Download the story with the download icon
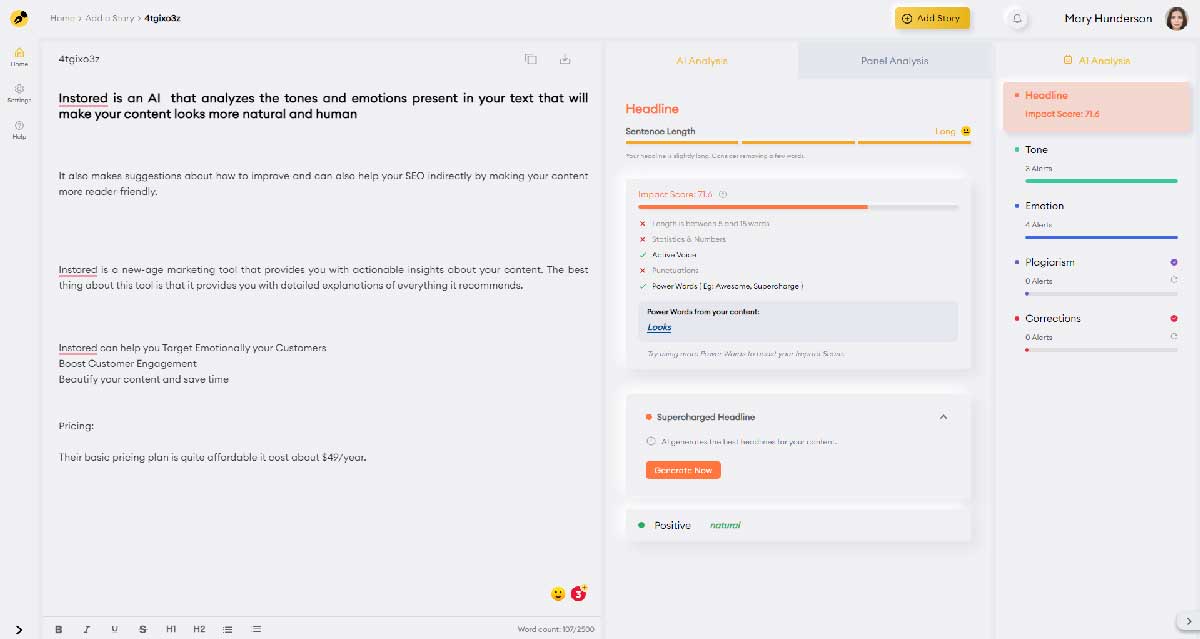The image size is (1200, 639). [565, 59]
